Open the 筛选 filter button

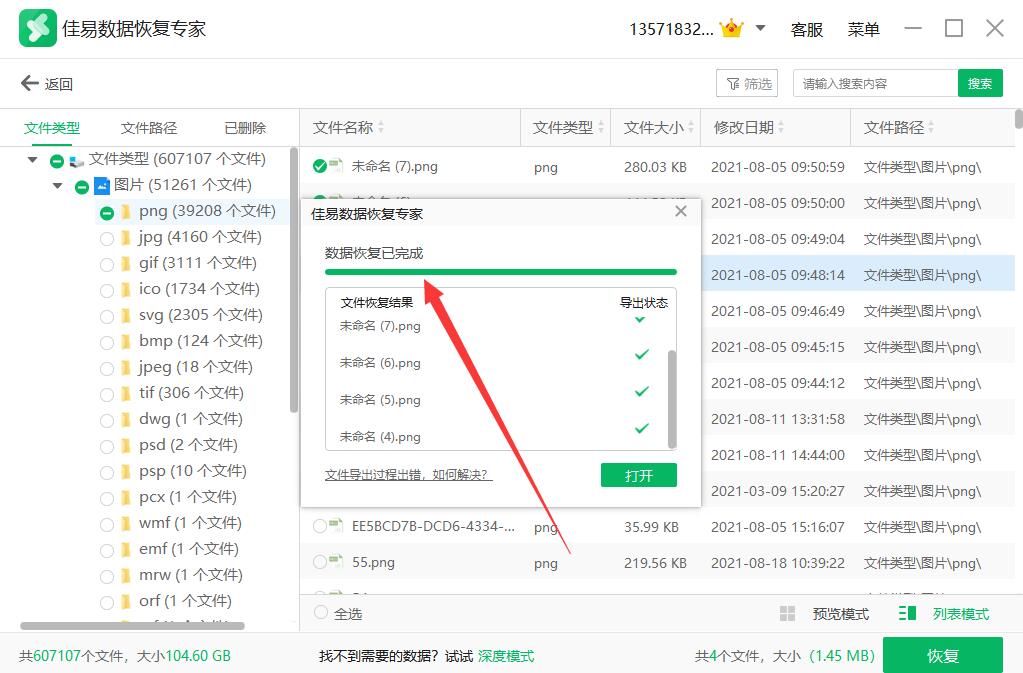pyautogui.click(x=747, y=83)
